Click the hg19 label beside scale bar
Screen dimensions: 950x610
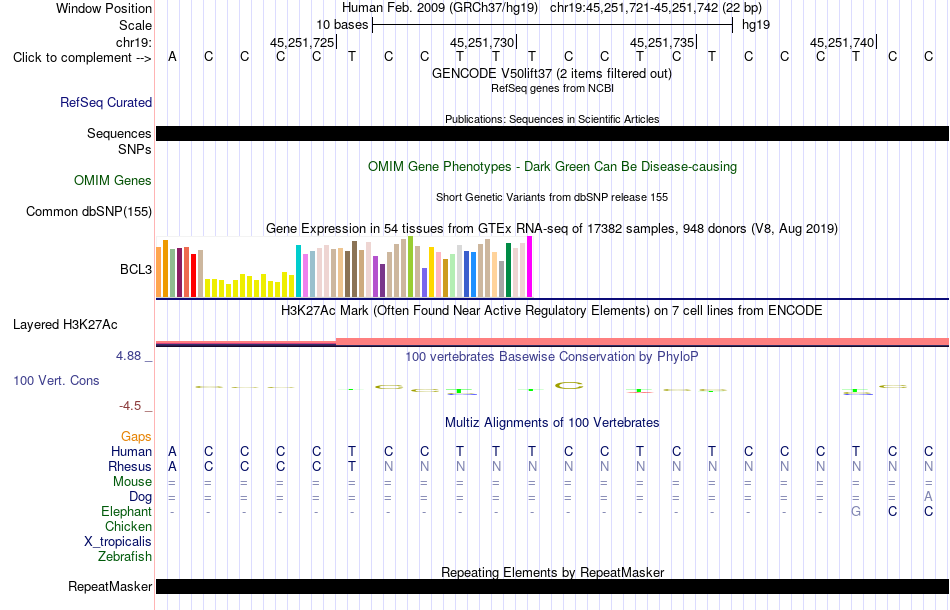coord(756,25)
